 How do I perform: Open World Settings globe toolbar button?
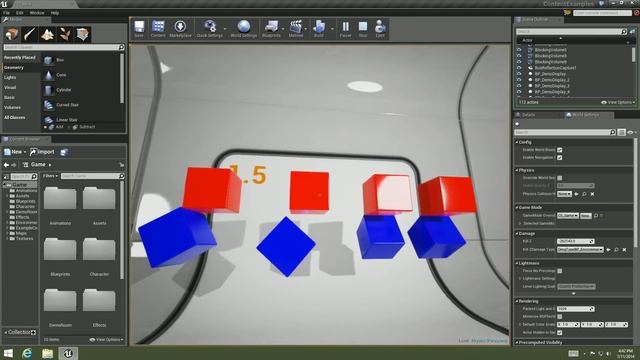[244, 29]
